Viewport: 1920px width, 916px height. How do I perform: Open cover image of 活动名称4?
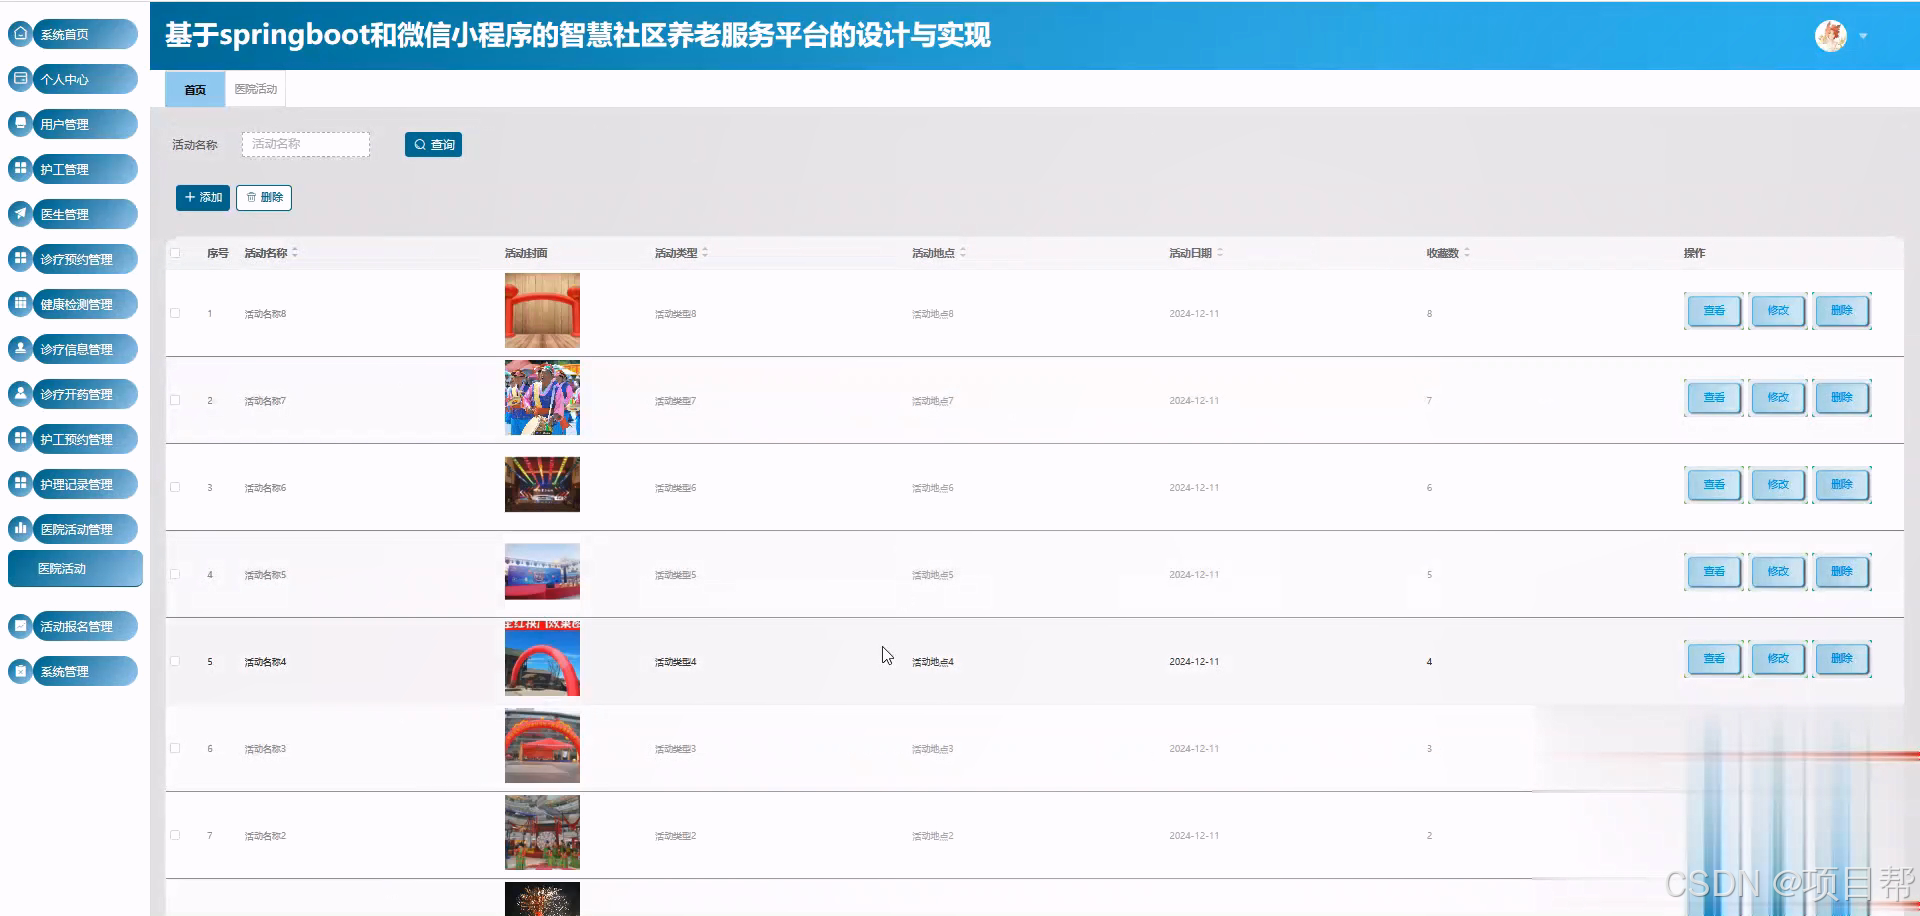(542, 658)
